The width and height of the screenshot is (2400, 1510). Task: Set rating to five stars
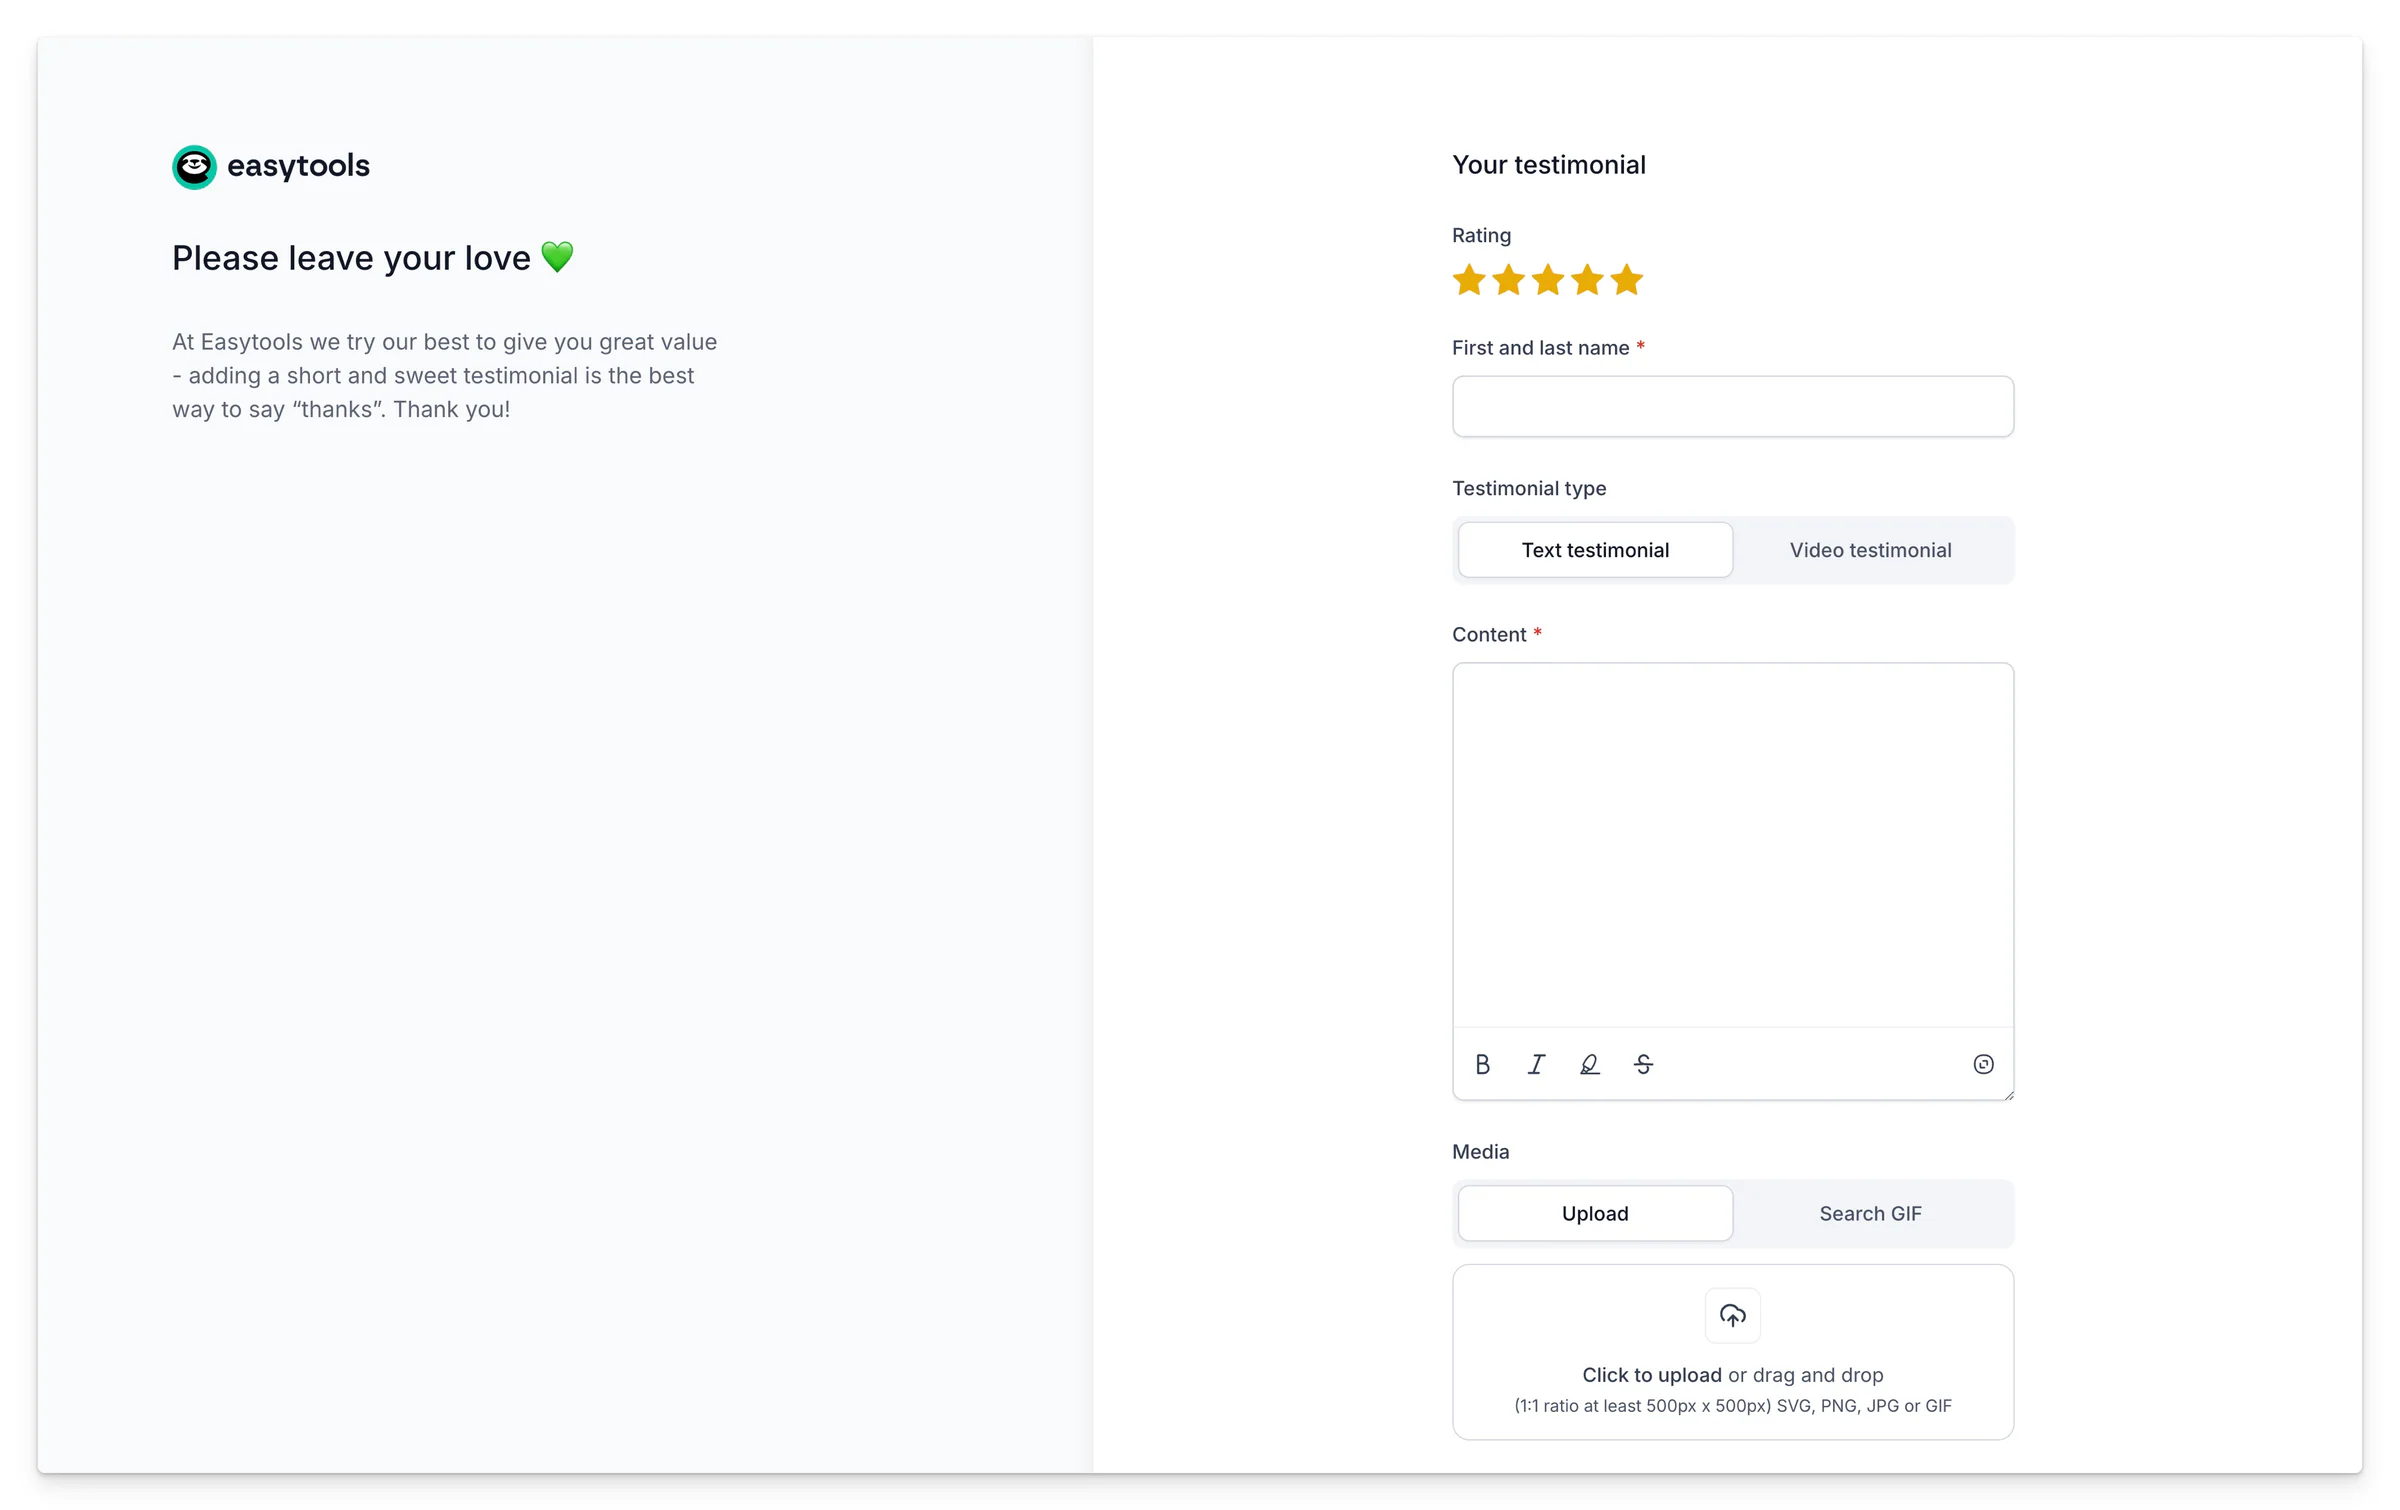click(x=1627, y=280)
